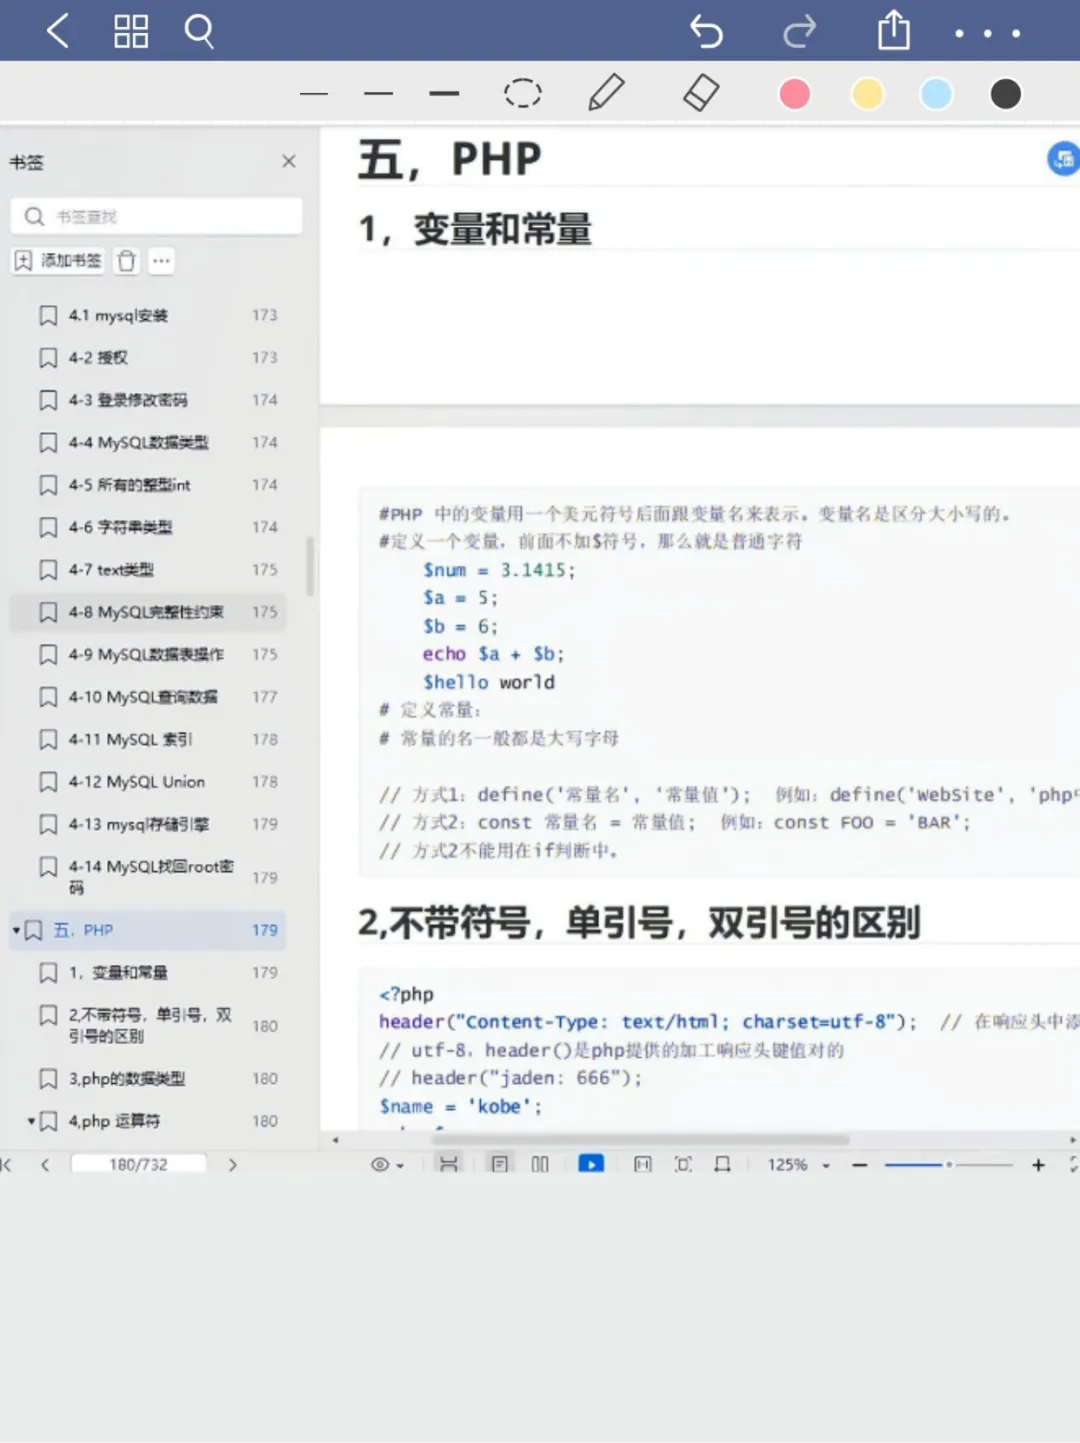Fit page to width

click(x=642, y=1165)
